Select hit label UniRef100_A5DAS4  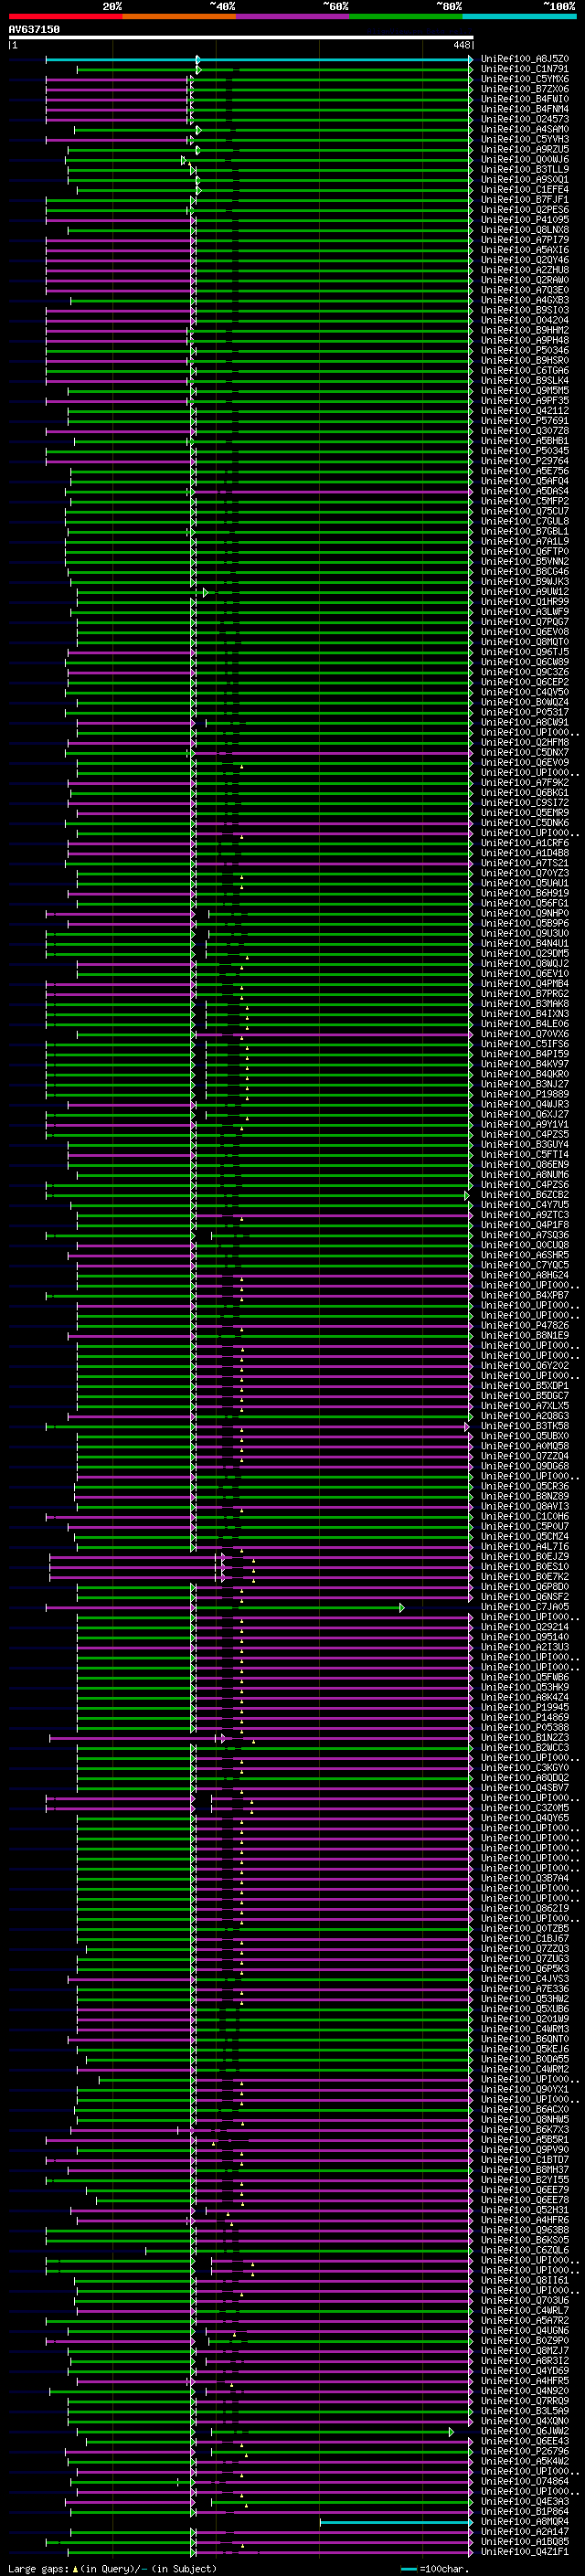click(525, 491)
